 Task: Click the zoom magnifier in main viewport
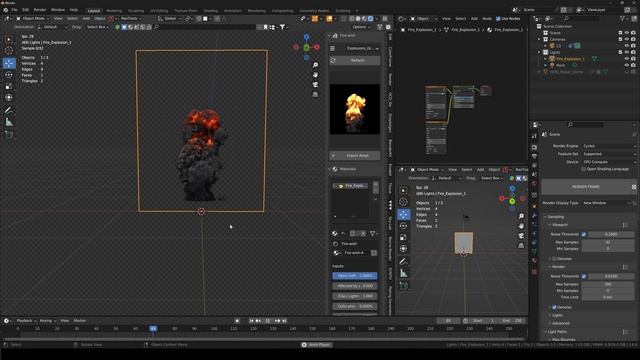click(x=315, y=65)
